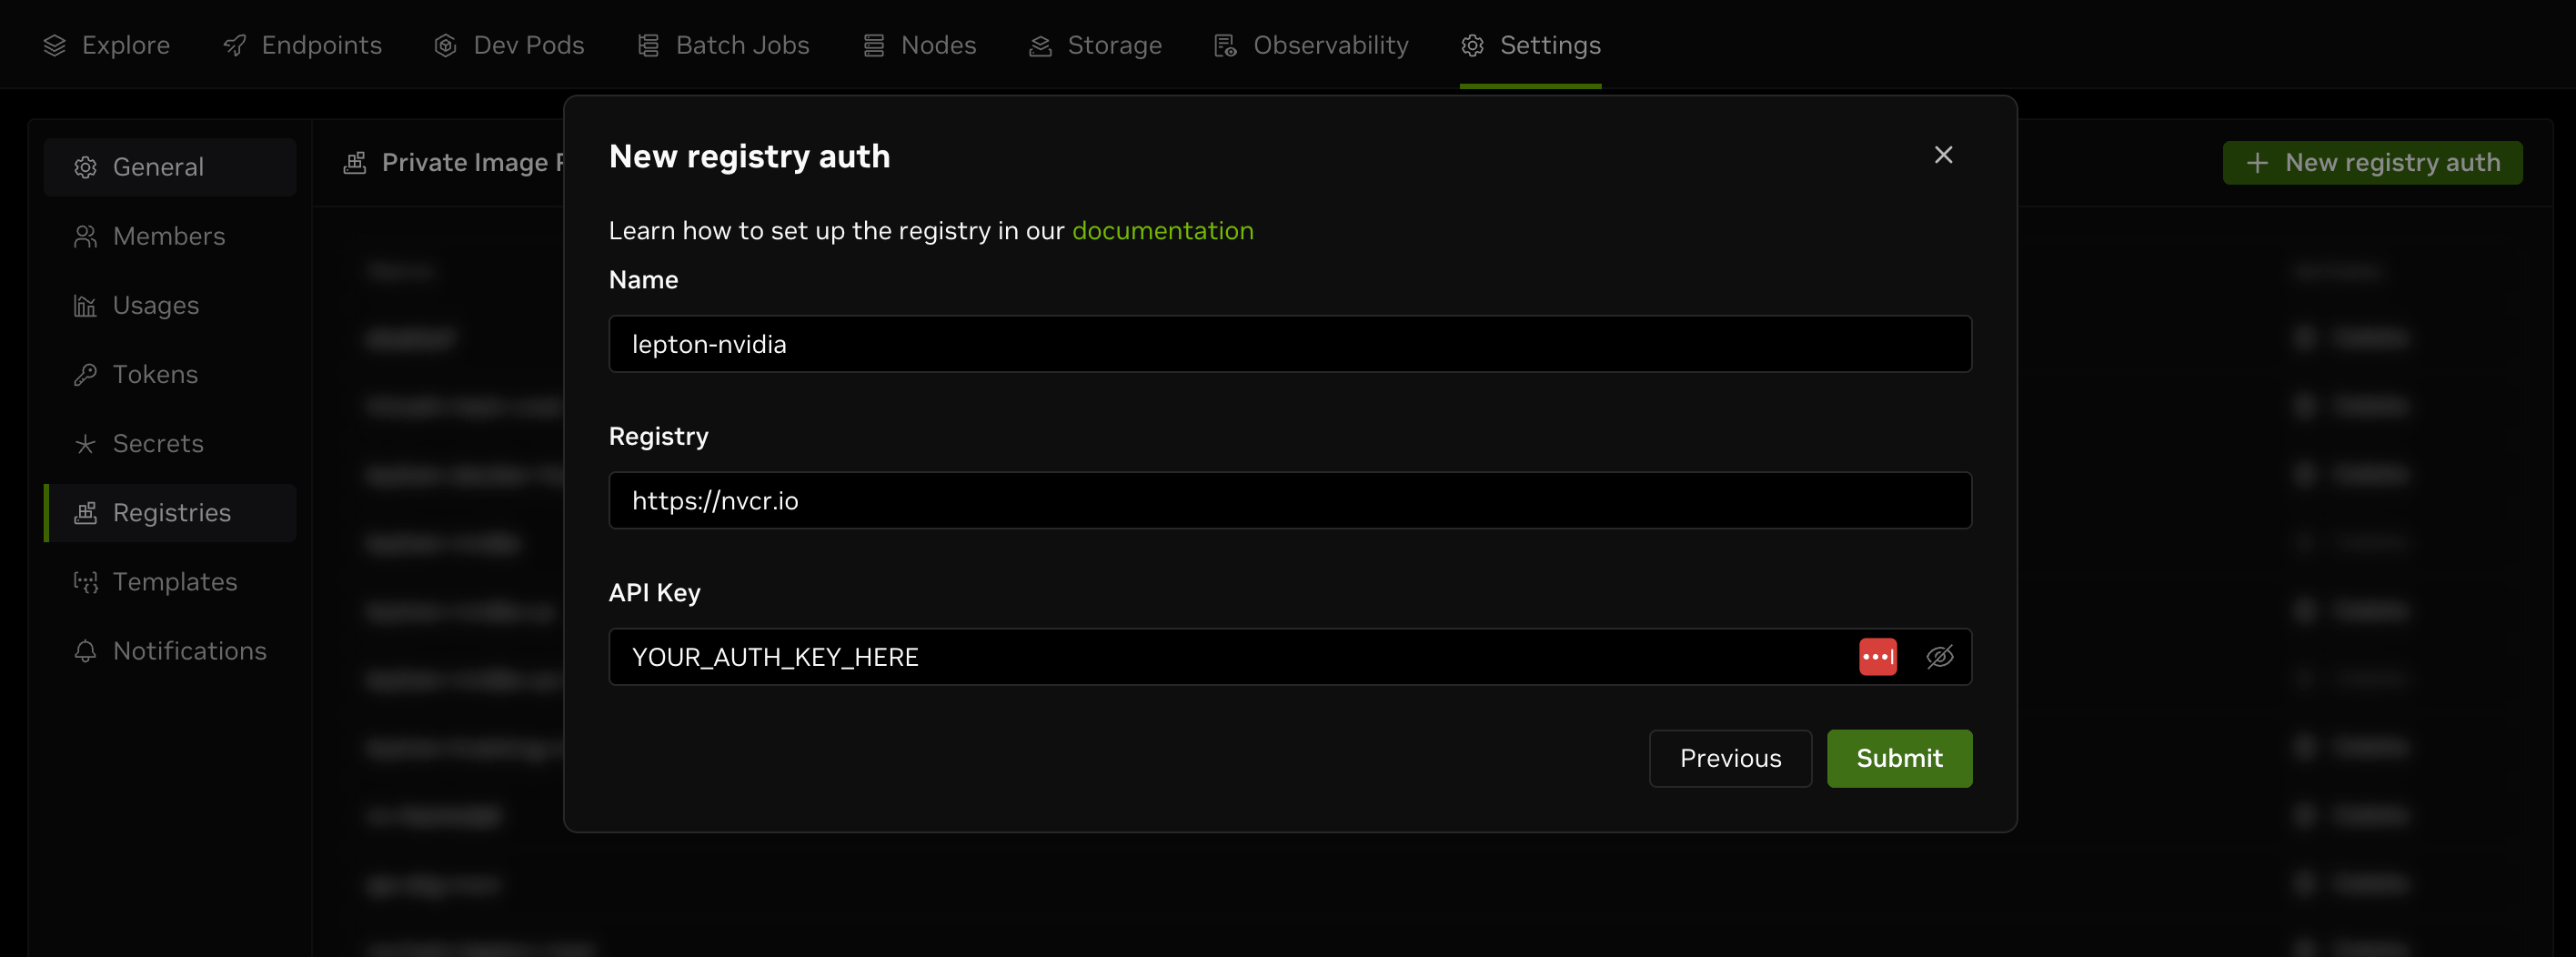2576x957 pixels.
Task: Click the Tokens key icon
Action: tap(86, 375)
